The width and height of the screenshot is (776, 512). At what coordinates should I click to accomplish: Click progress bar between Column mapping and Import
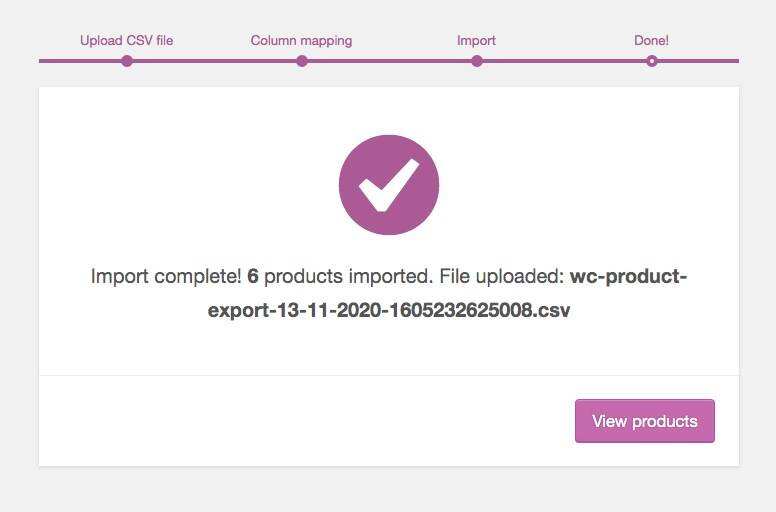click(389, 61)
